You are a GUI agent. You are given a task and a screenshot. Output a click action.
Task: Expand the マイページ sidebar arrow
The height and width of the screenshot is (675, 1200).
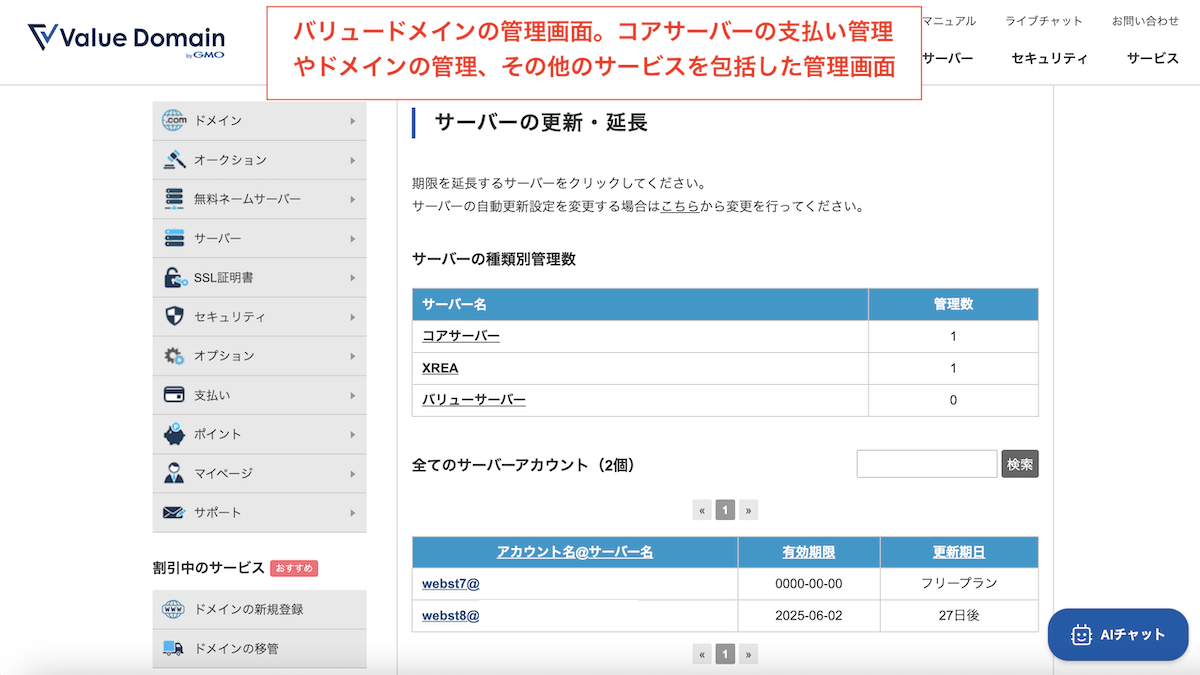click(353, 474)
